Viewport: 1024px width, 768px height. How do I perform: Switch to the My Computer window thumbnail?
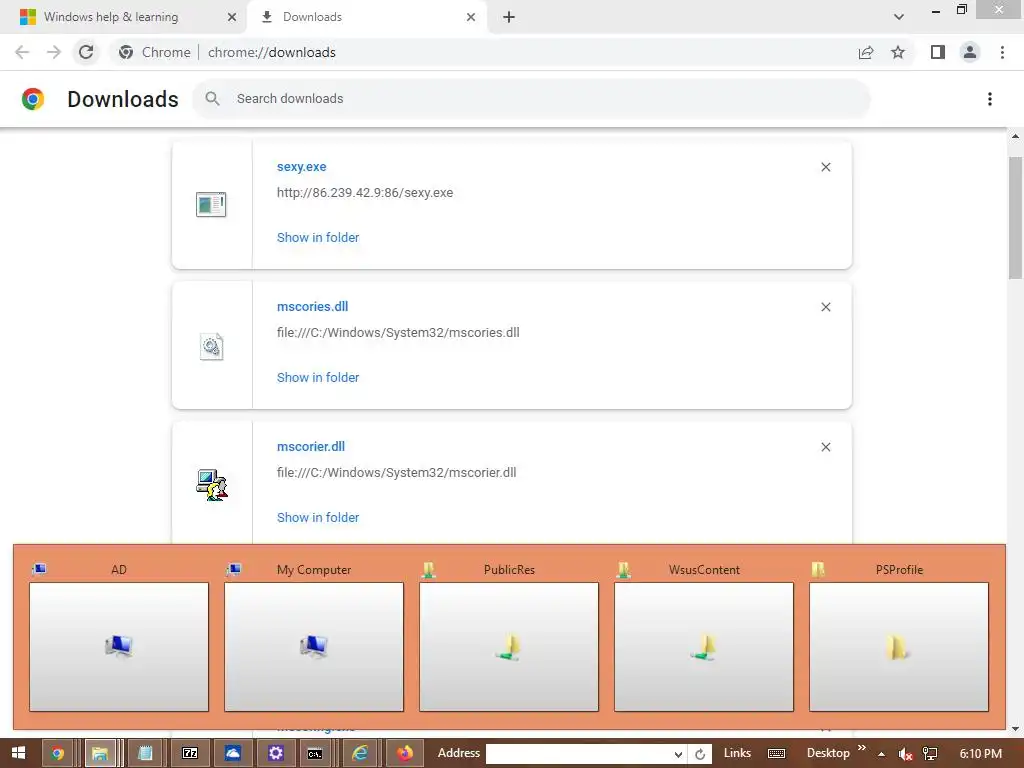pyautogui.click(x=313, y=647)
